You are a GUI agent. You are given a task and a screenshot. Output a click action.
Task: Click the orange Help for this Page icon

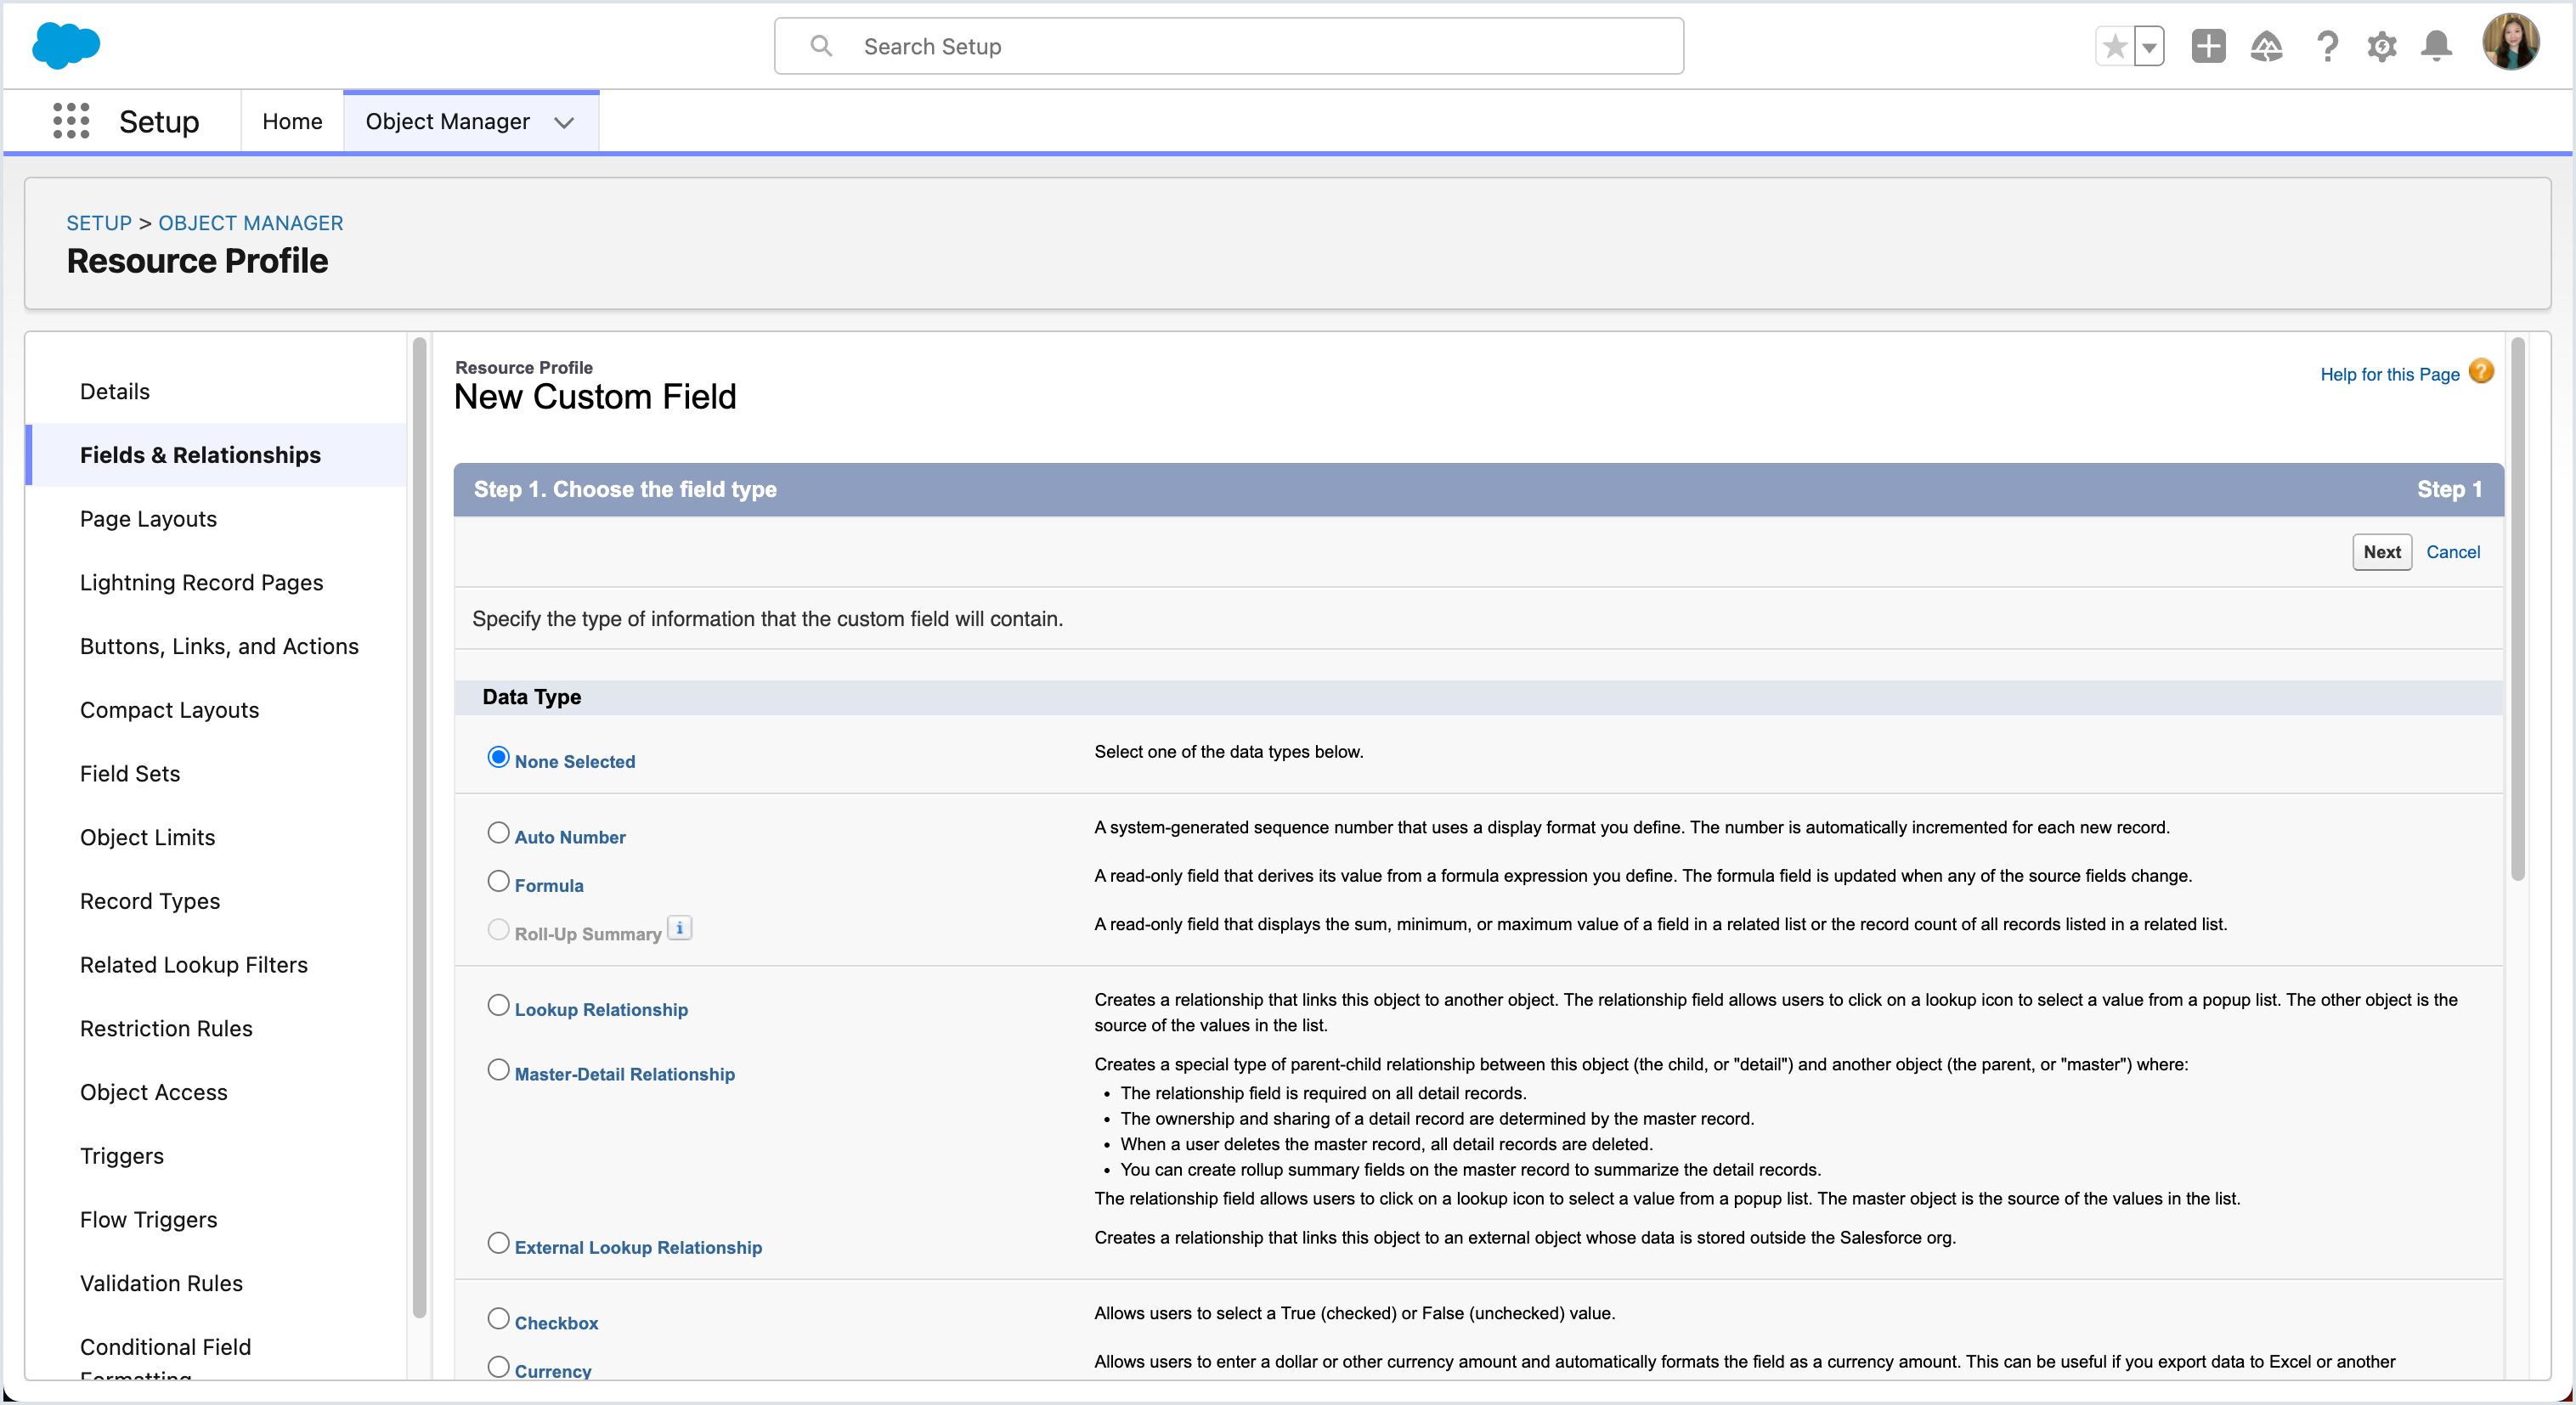click(2481, 371)
